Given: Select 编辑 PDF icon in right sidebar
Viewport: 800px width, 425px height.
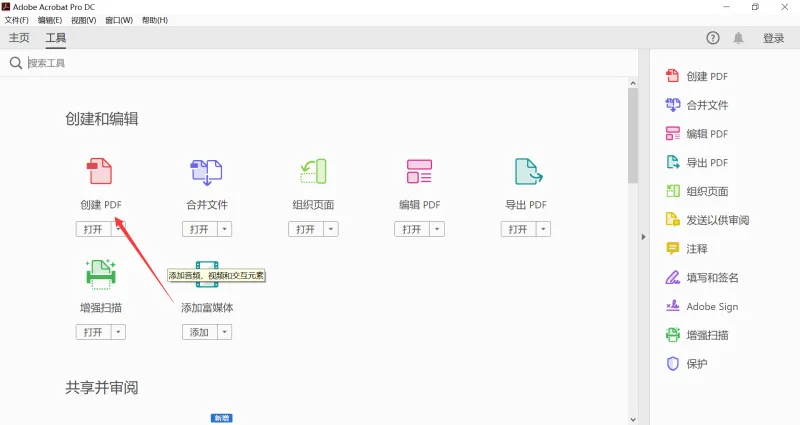Looking at the screenshot, I should tap(672, 134).
